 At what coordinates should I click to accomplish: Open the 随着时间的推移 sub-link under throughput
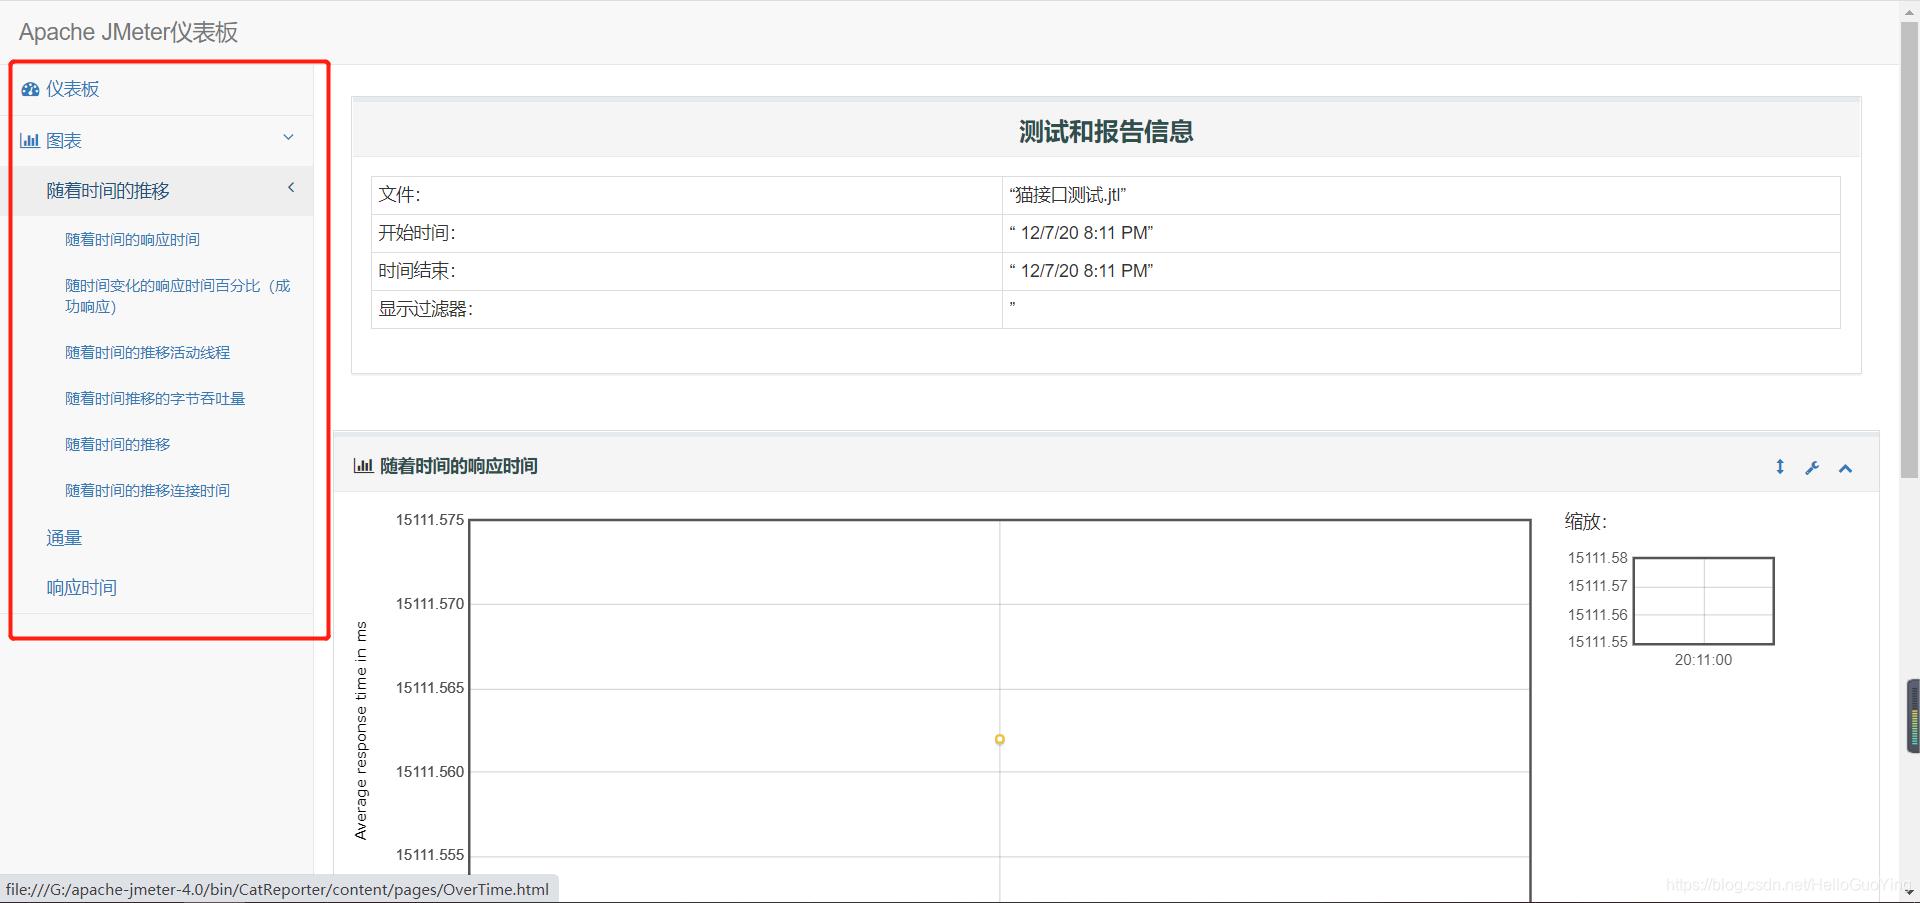click(x=117, y=445)
